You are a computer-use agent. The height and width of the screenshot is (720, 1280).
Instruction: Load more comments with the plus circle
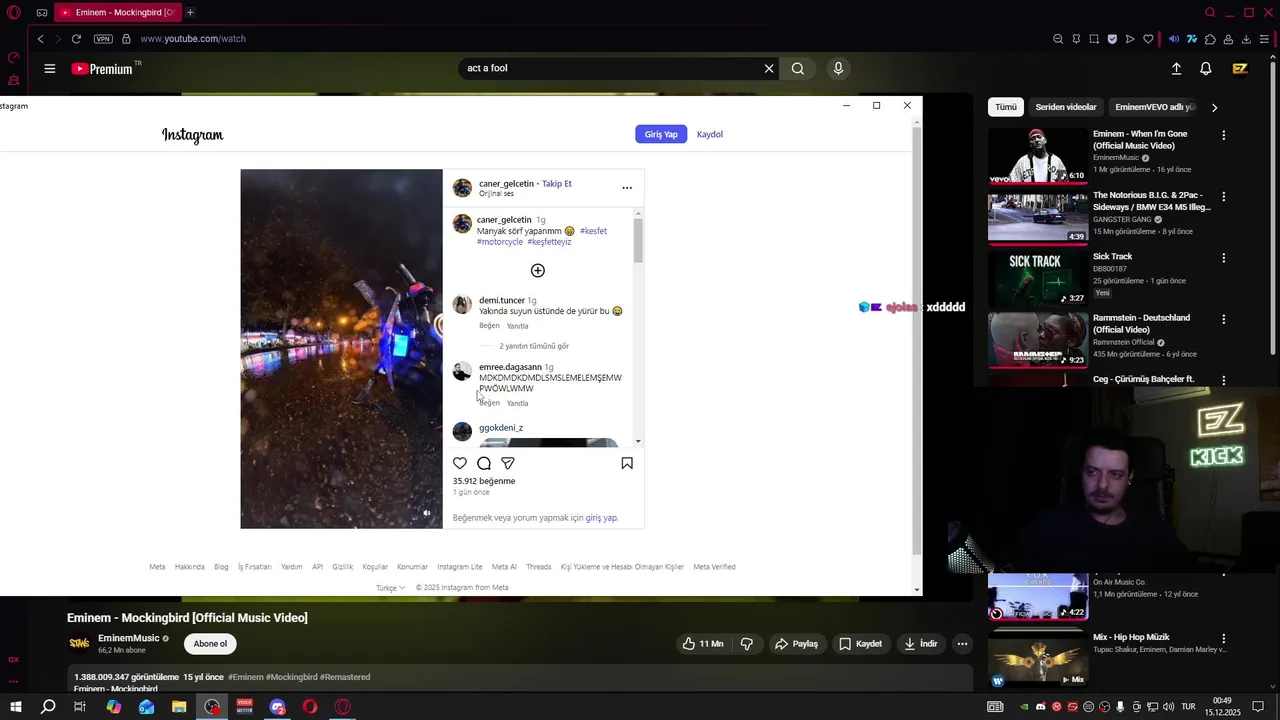coord(538,270)
